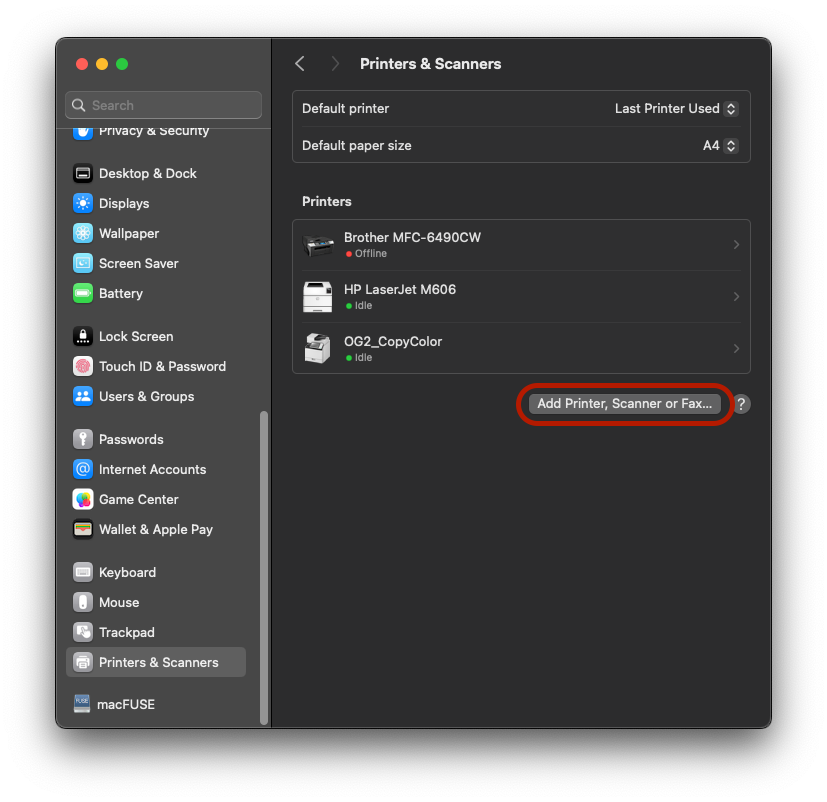Screen dimensions: 827x802
Task: Open Battery settings from sidebar
Action: point(120,293)
